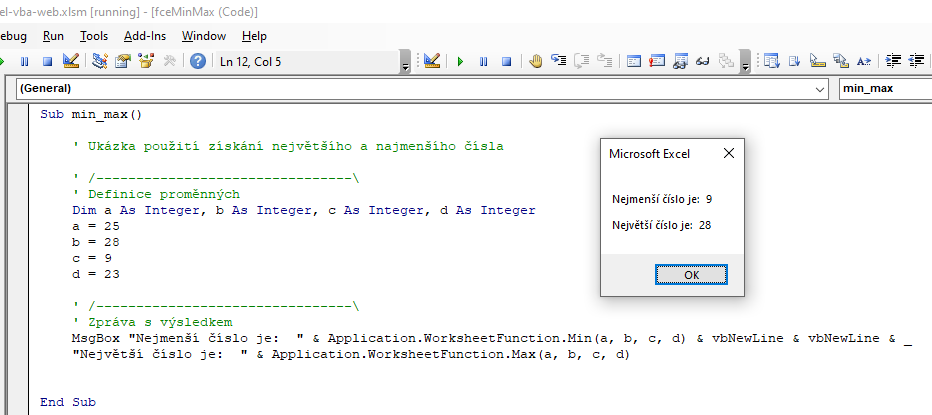Expand Debug toolbar options after Call Stack

click(x=746, y=62)
